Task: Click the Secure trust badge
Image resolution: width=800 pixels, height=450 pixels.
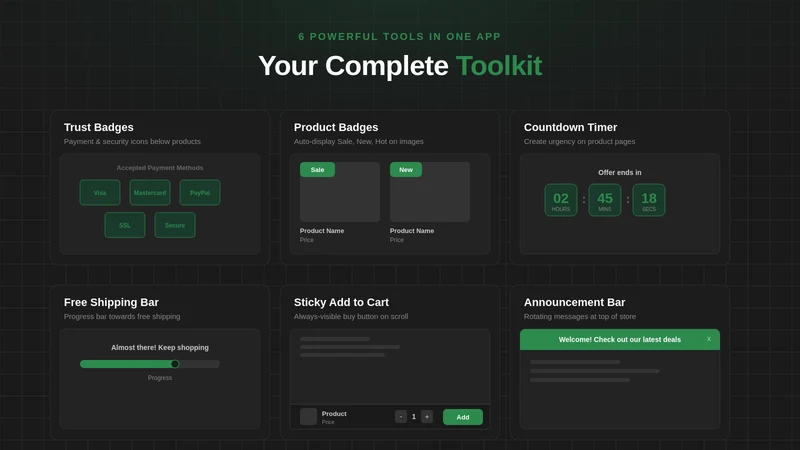Action: pos(175,225)
